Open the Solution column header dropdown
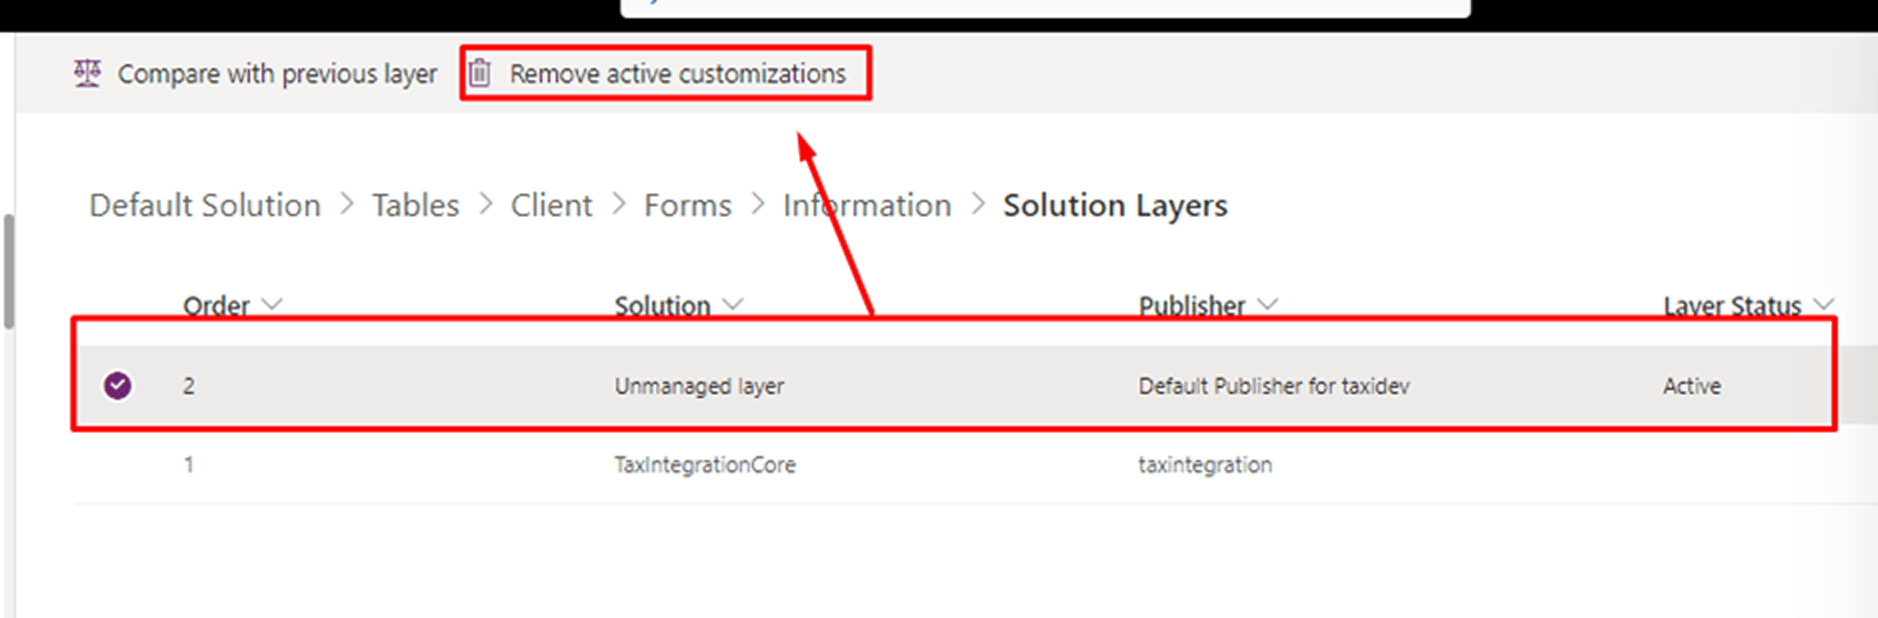 (733, 304)
